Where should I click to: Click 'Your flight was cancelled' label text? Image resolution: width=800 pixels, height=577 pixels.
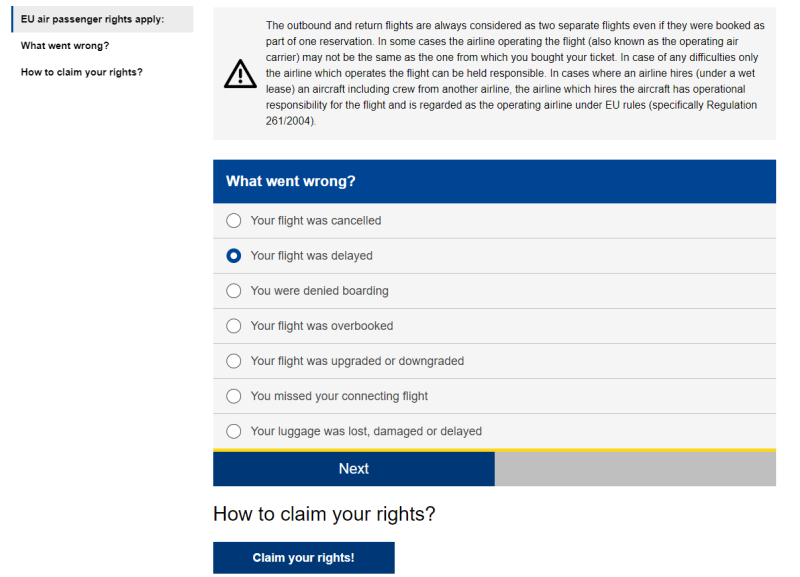click(x=316, y=220)
